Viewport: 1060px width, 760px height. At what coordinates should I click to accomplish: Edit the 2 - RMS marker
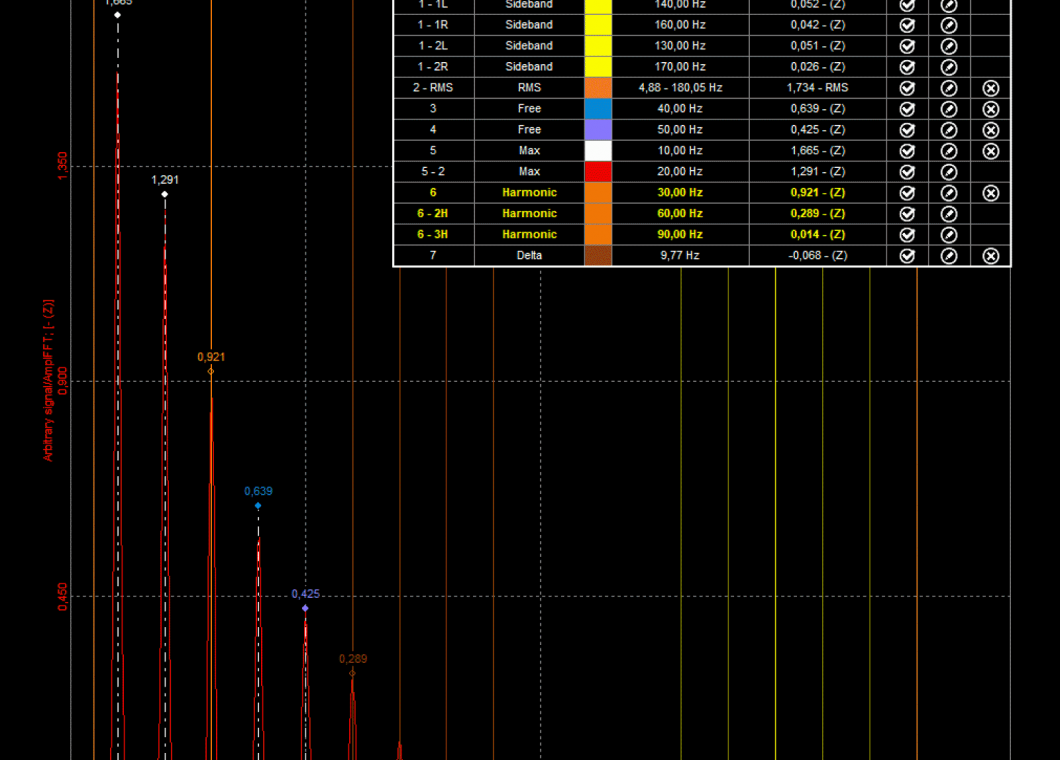948,88
